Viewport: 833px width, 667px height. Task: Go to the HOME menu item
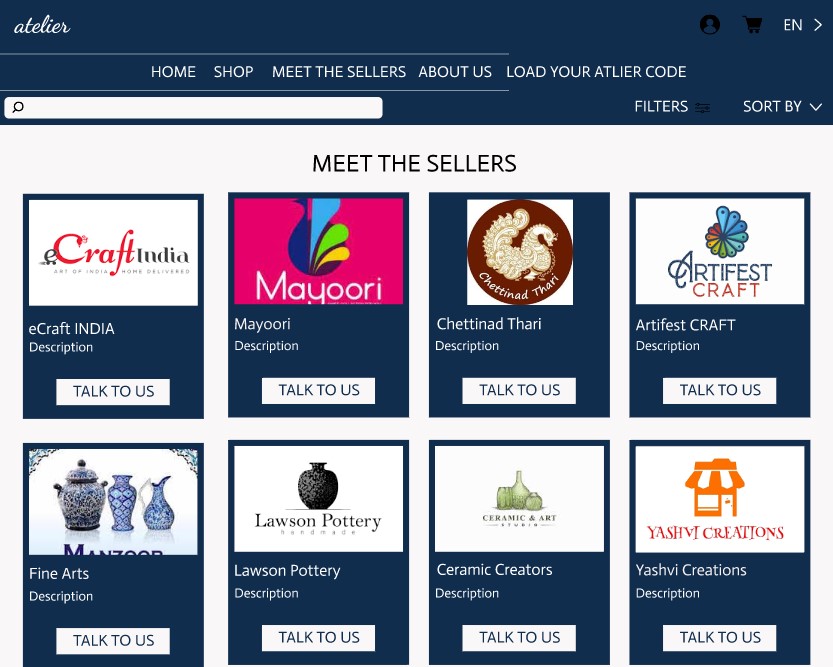point(173,72)
